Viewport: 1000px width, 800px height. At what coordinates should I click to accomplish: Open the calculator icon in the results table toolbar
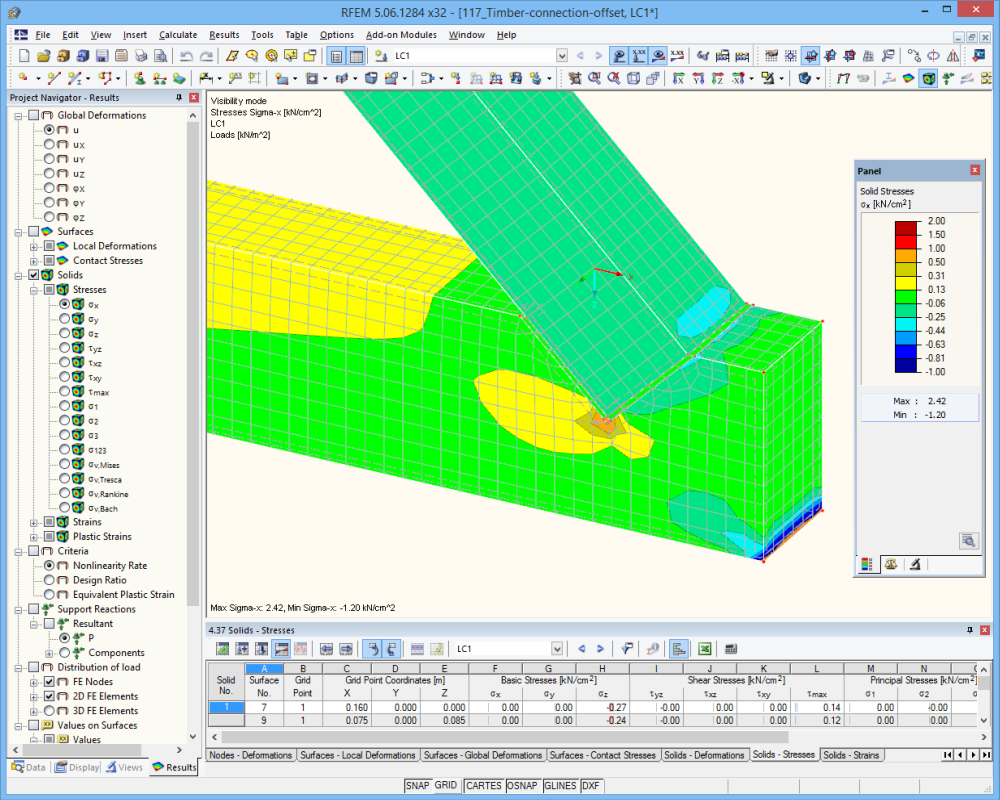[730, 648]
